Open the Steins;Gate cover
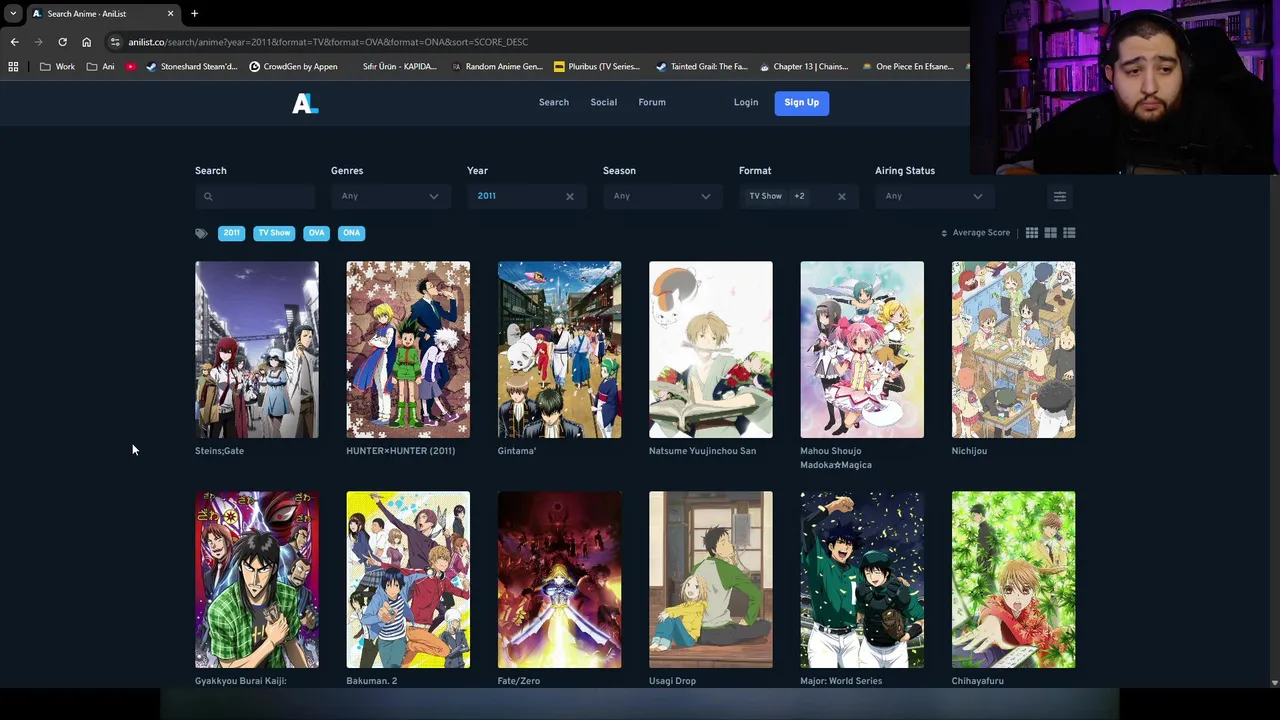1280x720 pixels. click(x=257, y=350)
